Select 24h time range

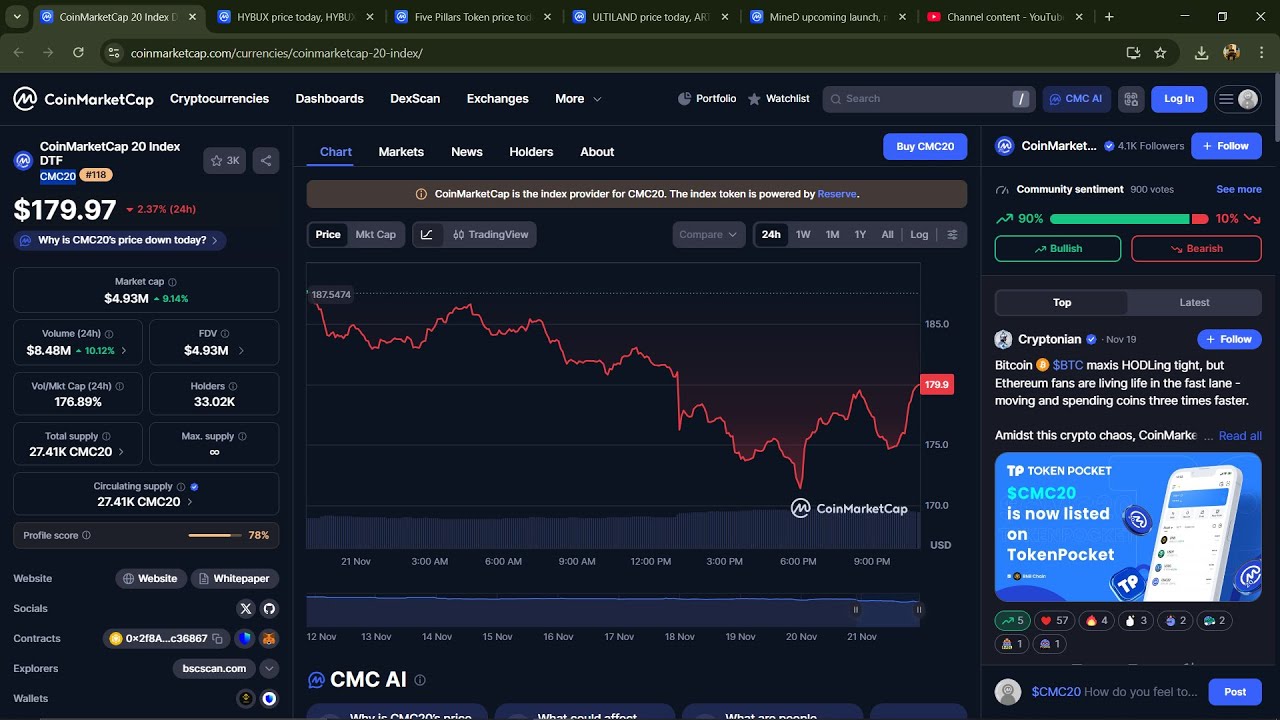[x=771, y=235]
